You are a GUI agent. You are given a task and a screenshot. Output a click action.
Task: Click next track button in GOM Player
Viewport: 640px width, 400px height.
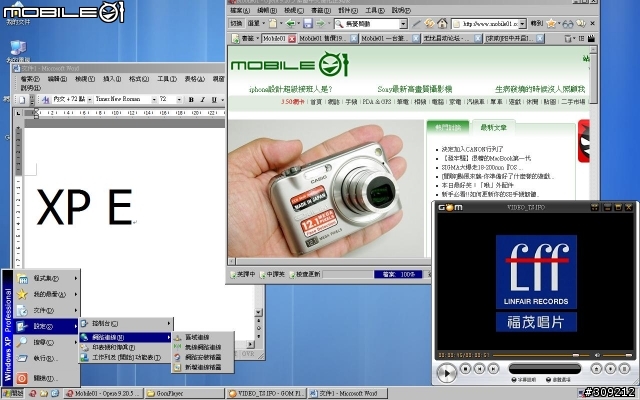pos(493,369)
